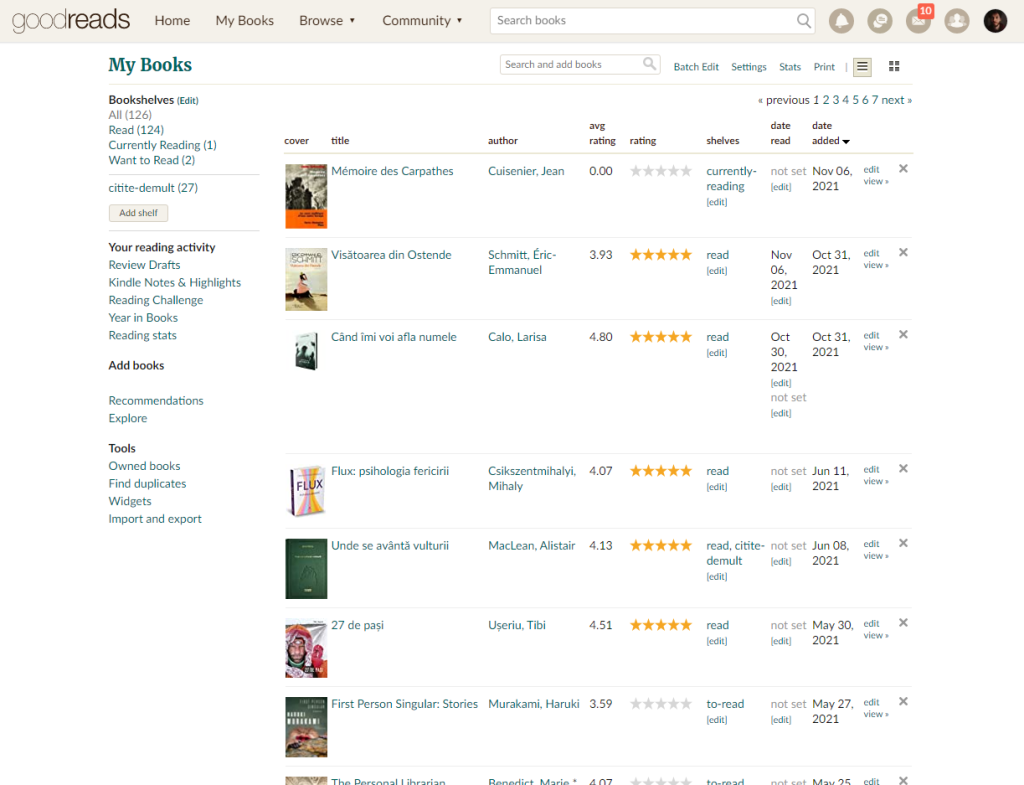Screen dimensions: 1024x785
Task: Edit date read for Flux: psihologia fericirii
Action: click(x=780, y=487)
